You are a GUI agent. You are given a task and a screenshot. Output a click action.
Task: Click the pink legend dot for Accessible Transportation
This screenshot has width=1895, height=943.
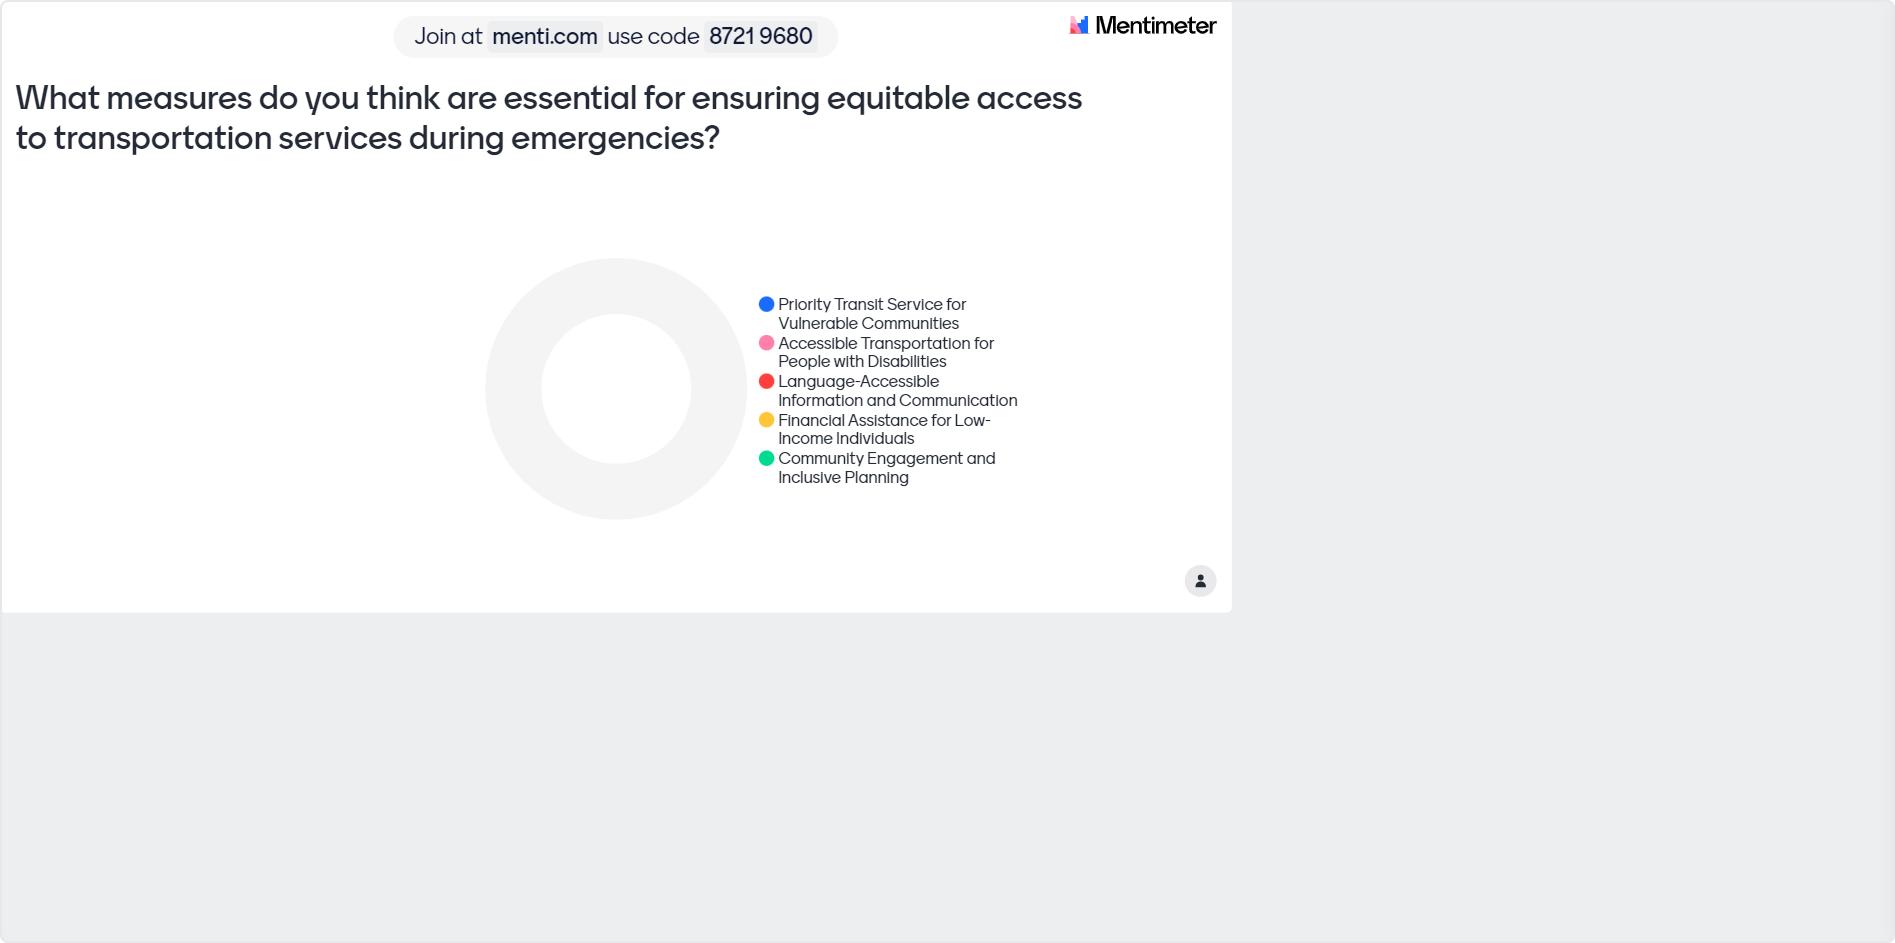pyautogui.click(x=766, y=343)
